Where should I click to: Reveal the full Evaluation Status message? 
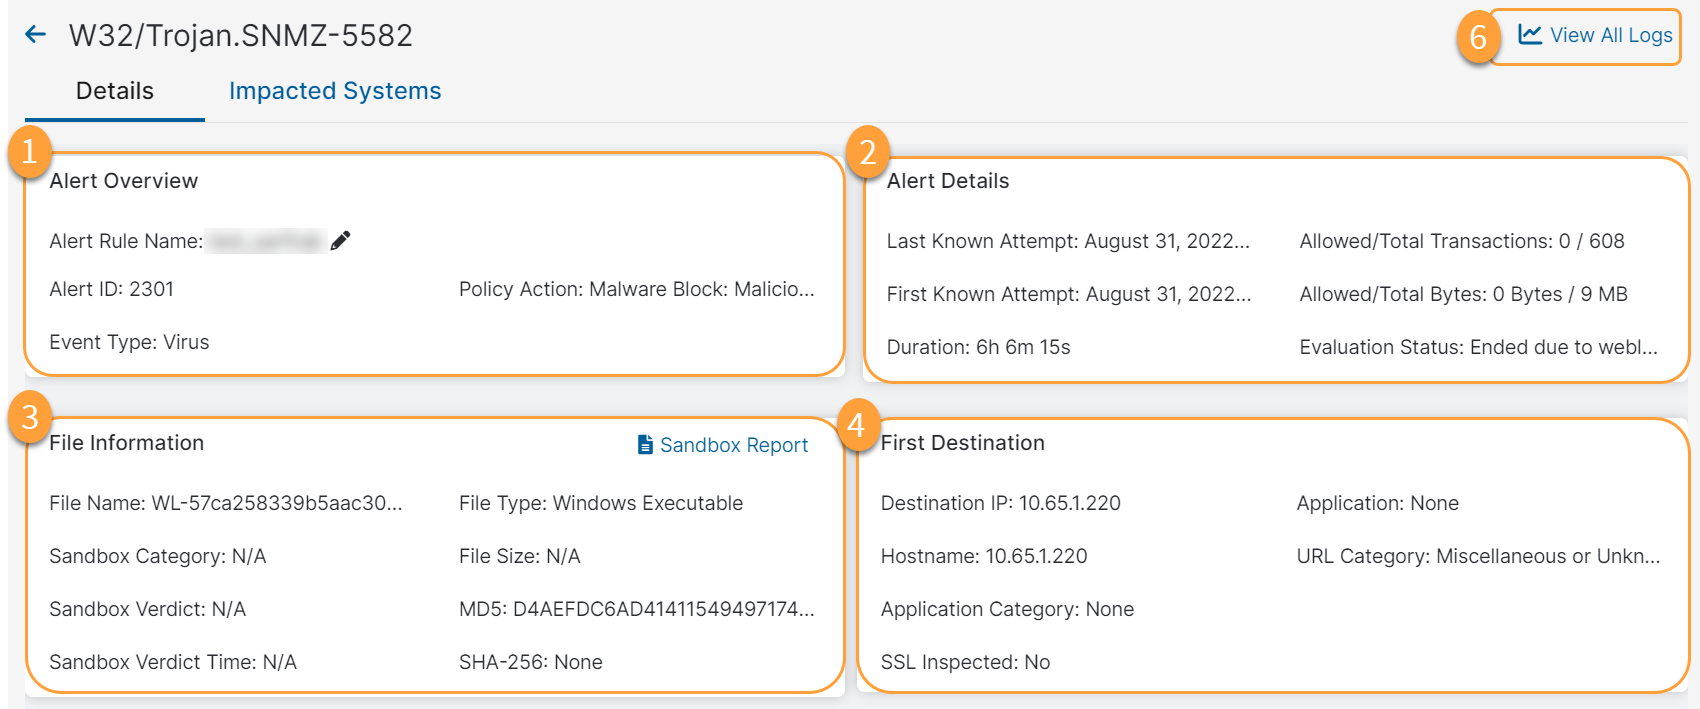pyautogui.click(x=1652, y=346)
